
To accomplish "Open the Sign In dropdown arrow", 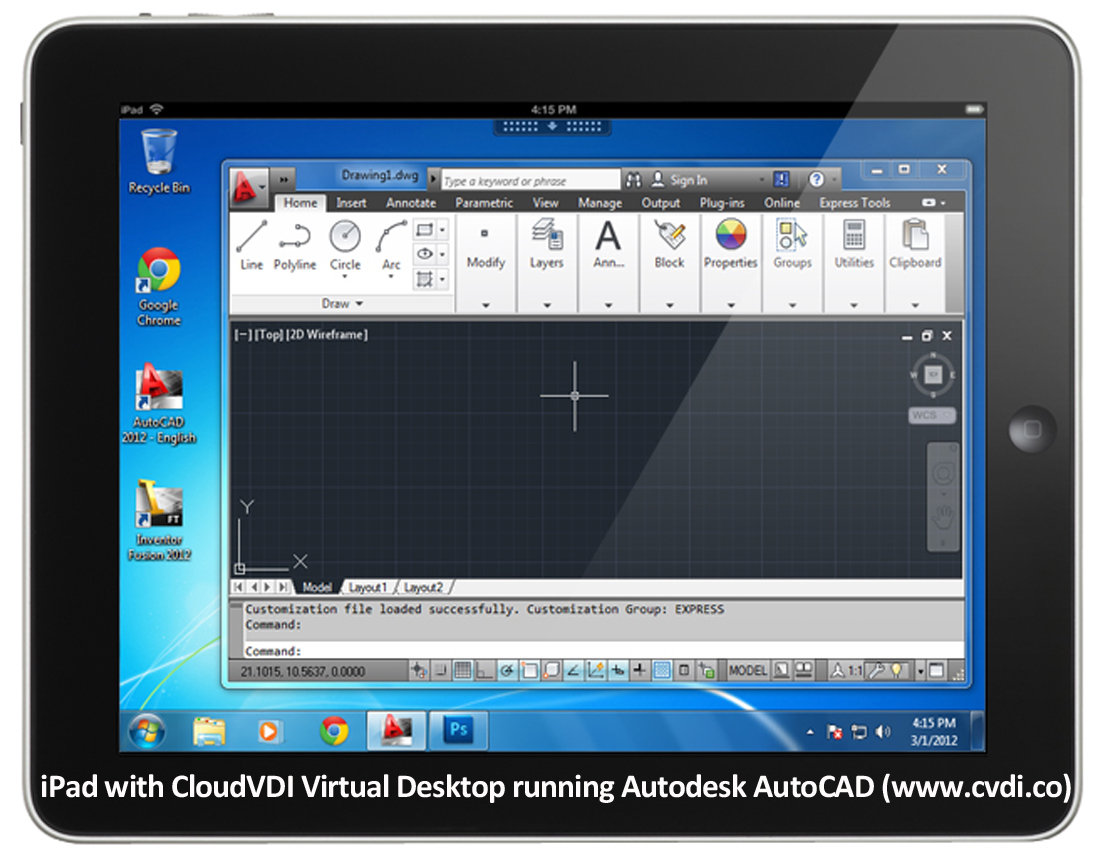I will (x=761, y=180).
